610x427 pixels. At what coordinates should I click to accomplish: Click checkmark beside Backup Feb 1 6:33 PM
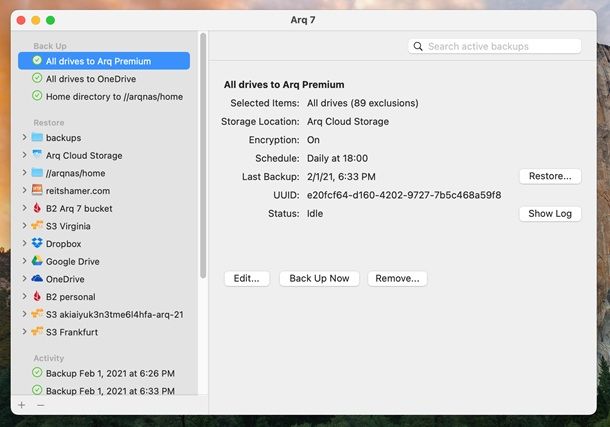37,390
